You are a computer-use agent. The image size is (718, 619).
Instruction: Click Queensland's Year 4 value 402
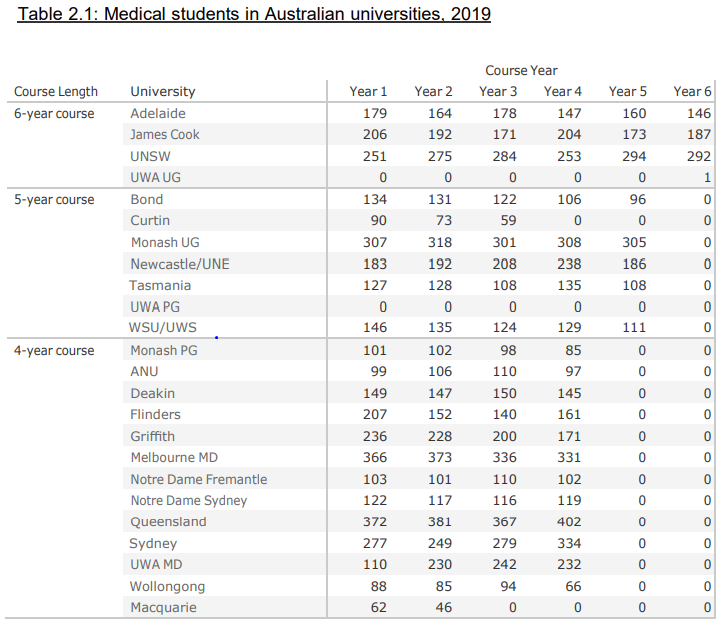[569, 522]
